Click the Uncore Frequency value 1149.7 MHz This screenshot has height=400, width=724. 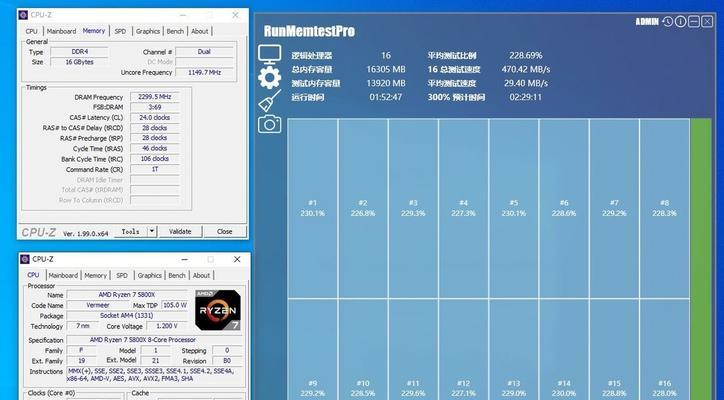coord(205,73)
